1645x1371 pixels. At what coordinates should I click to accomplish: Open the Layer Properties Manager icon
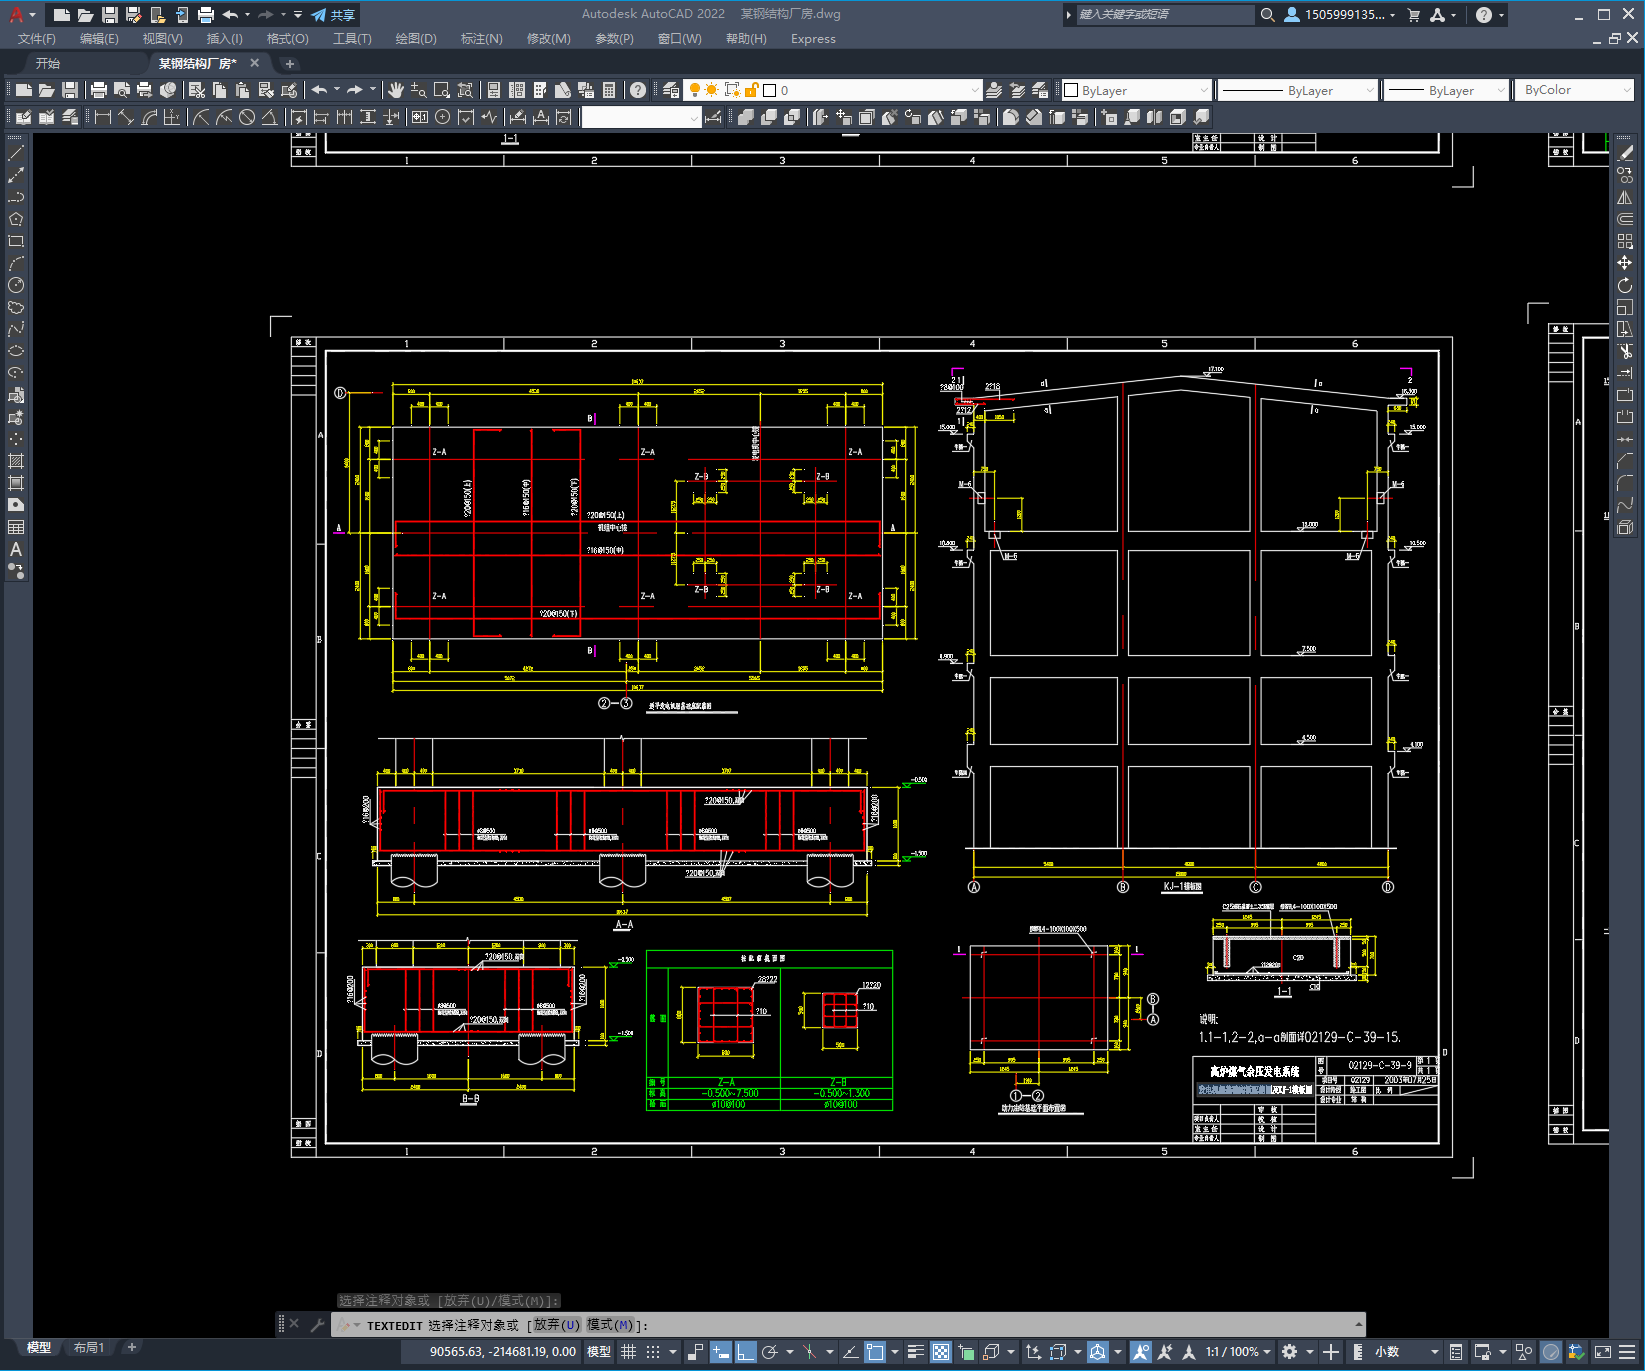point(671,90)
